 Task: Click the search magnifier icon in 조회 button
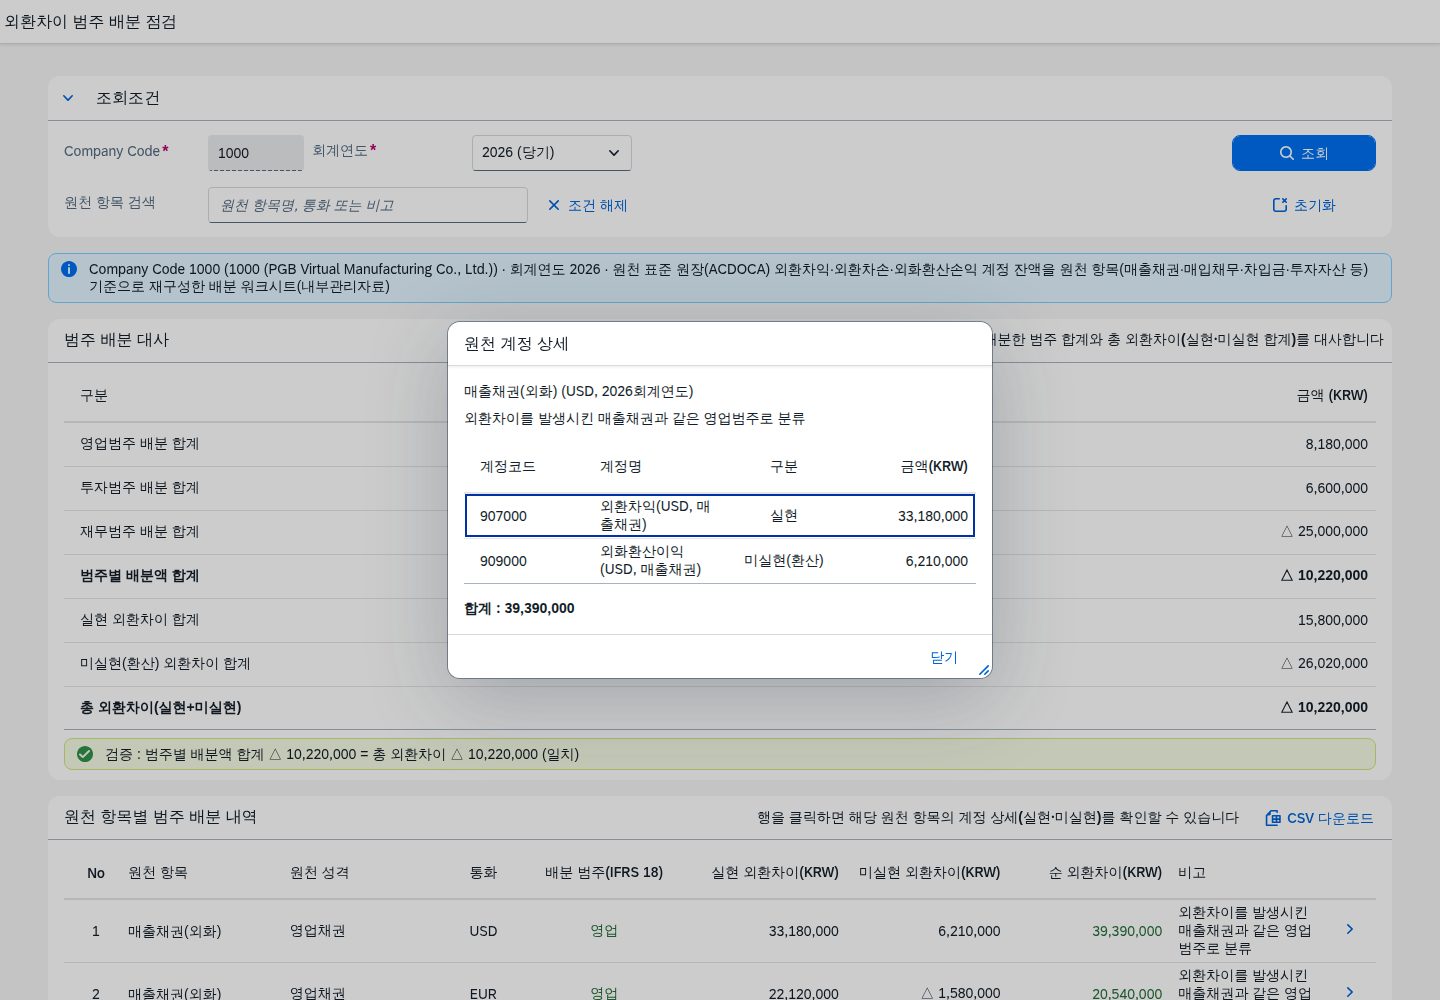coord(1287,153)
